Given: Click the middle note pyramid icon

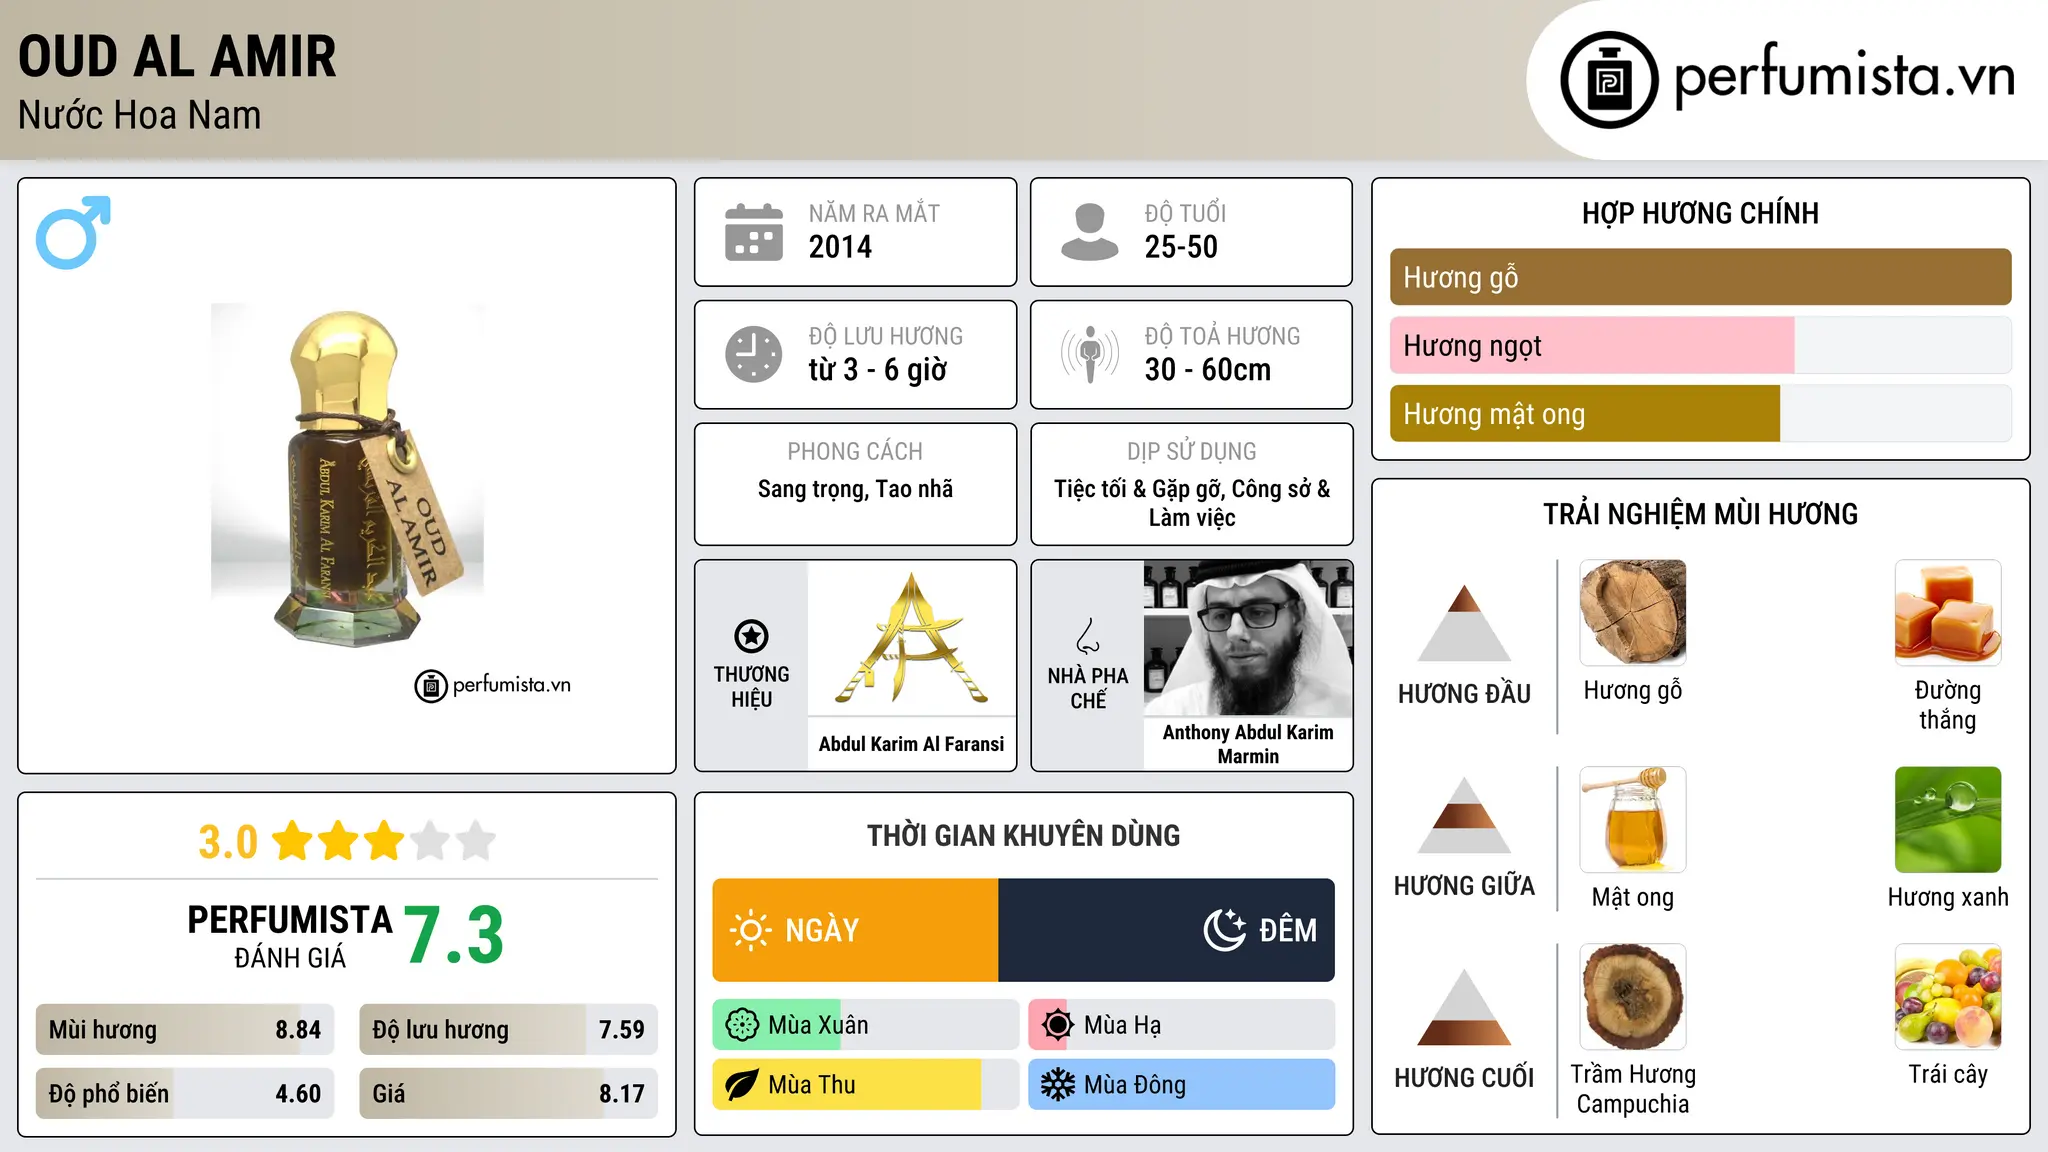Looking at the screenshot, I should (x=1464, y=815).
